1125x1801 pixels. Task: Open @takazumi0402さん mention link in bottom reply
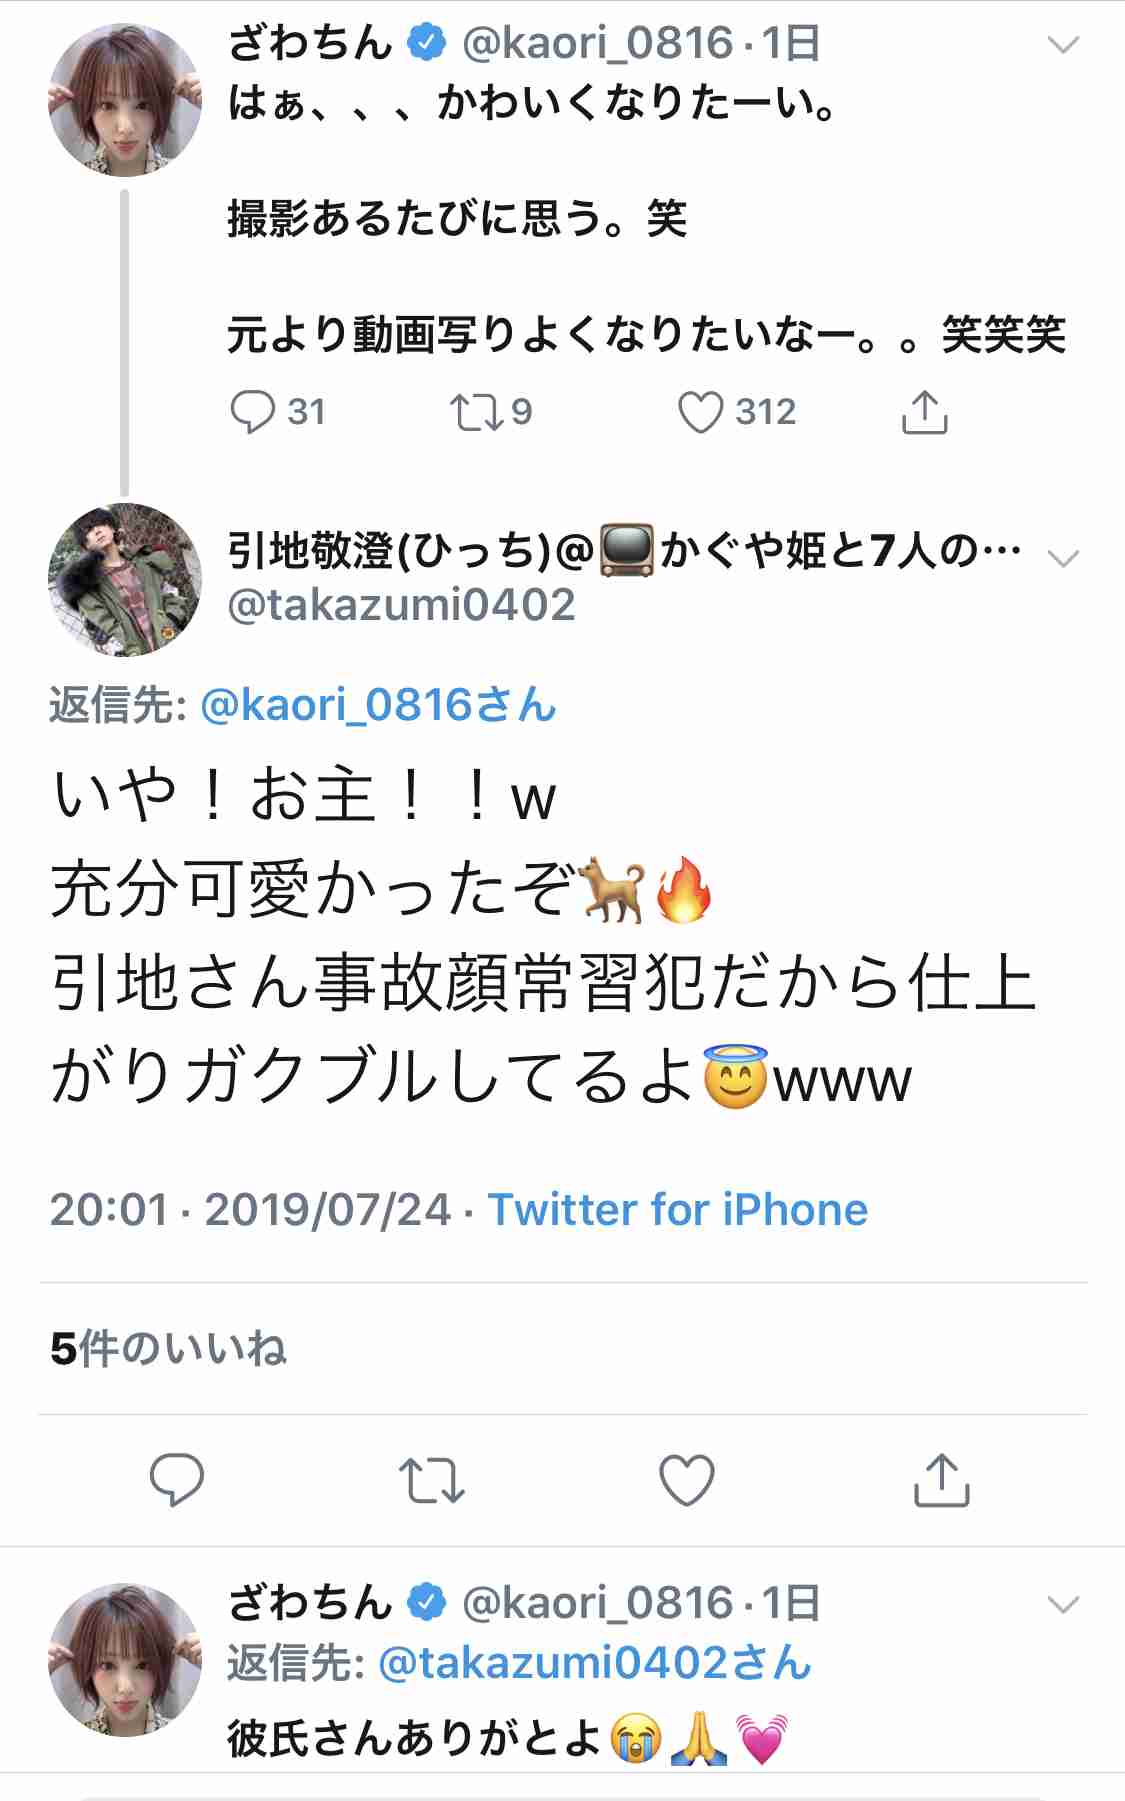pyautogui.click(x=595, y=1663)
